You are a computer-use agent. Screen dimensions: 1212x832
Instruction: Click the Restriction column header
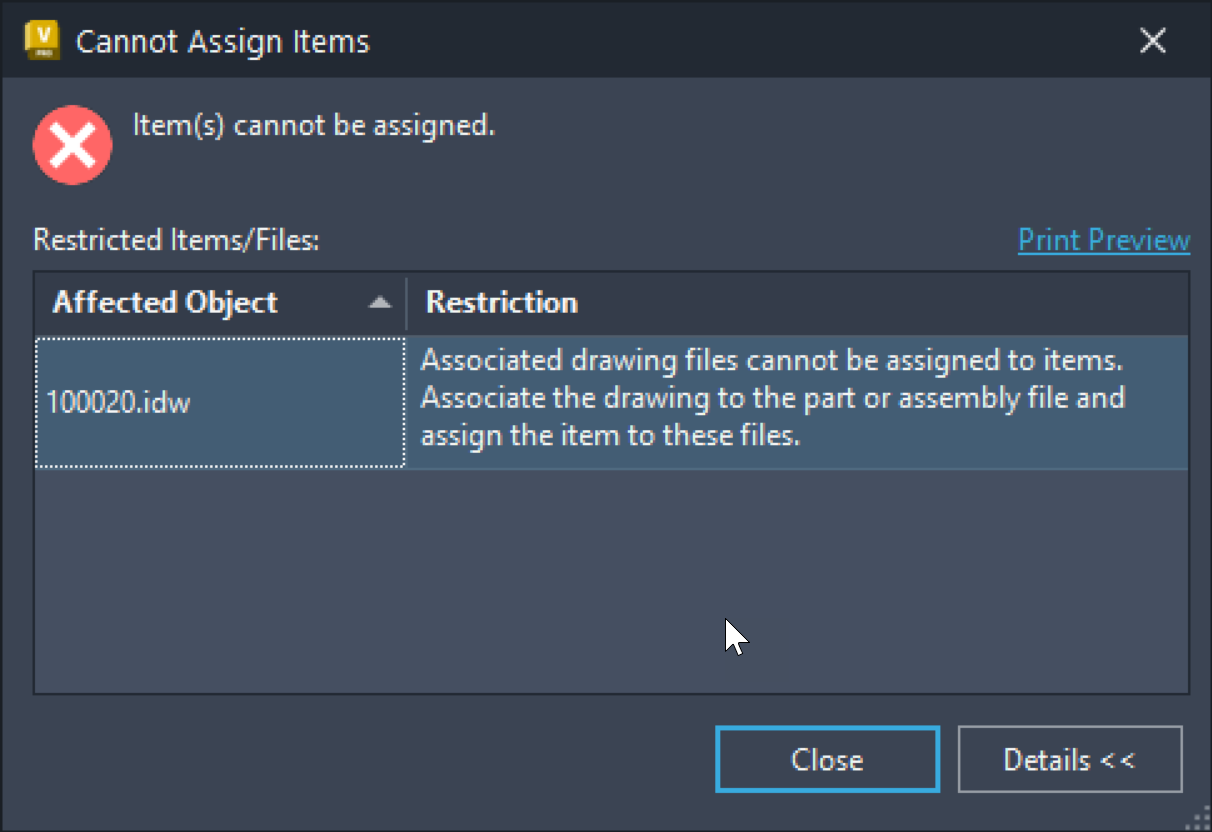click(502, 303)
